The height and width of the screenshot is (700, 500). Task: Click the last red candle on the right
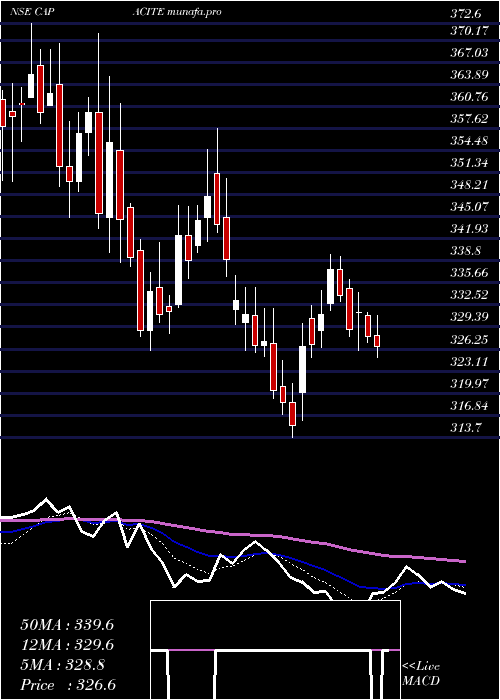[x=377, y=341]
